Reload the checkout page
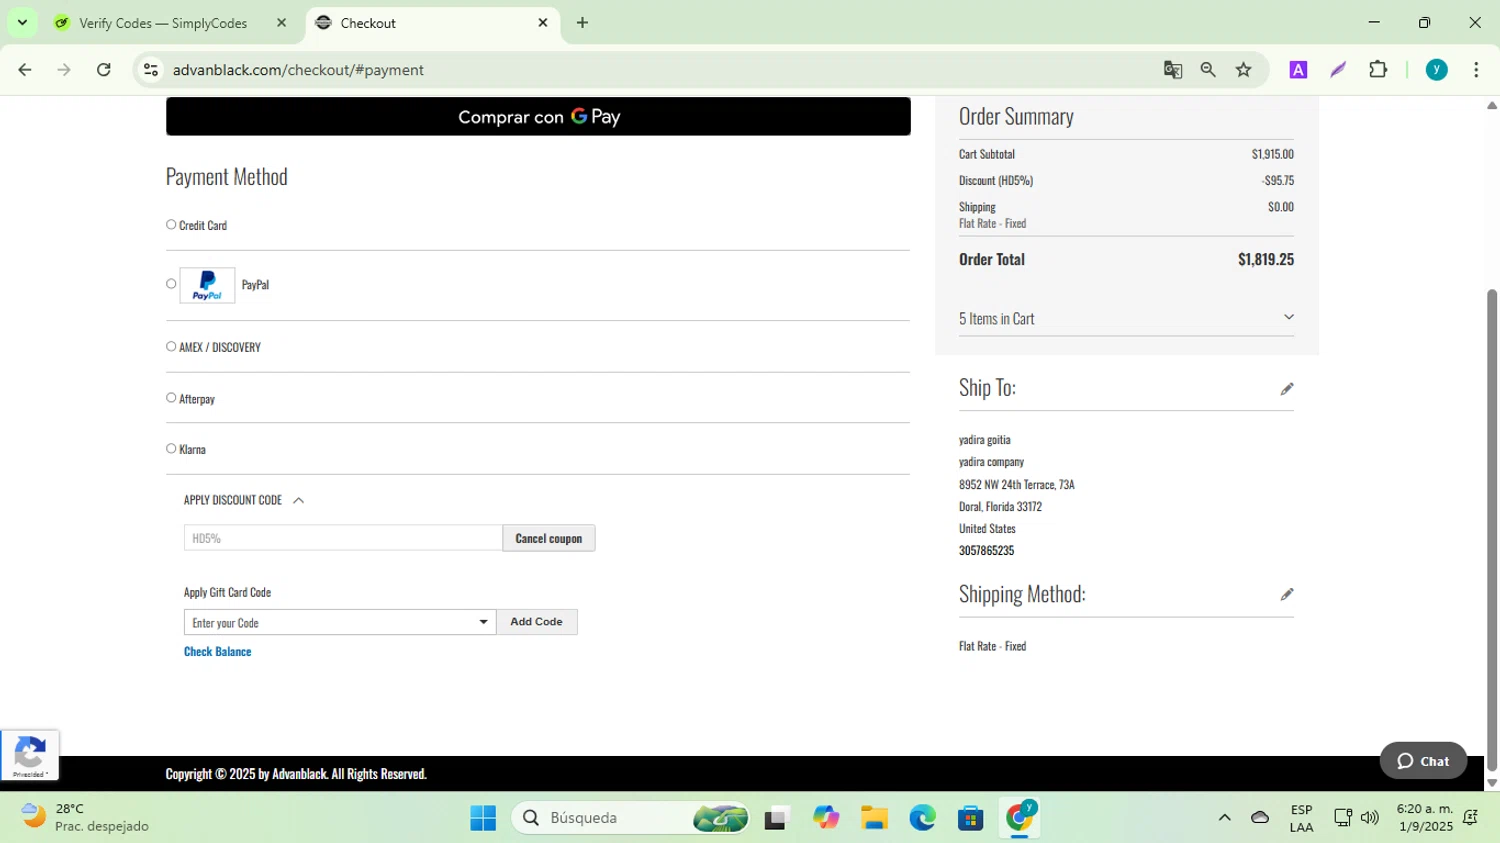The image size is (1500, 843). (104, 70)
